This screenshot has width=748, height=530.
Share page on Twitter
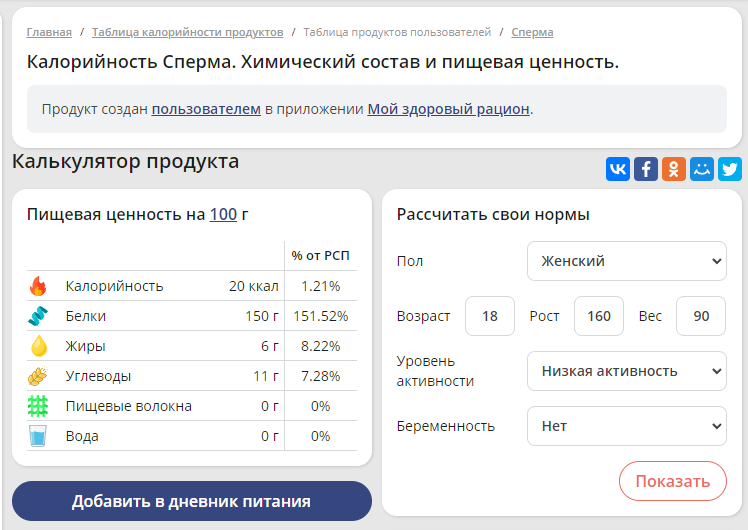(x=730, y=169)
